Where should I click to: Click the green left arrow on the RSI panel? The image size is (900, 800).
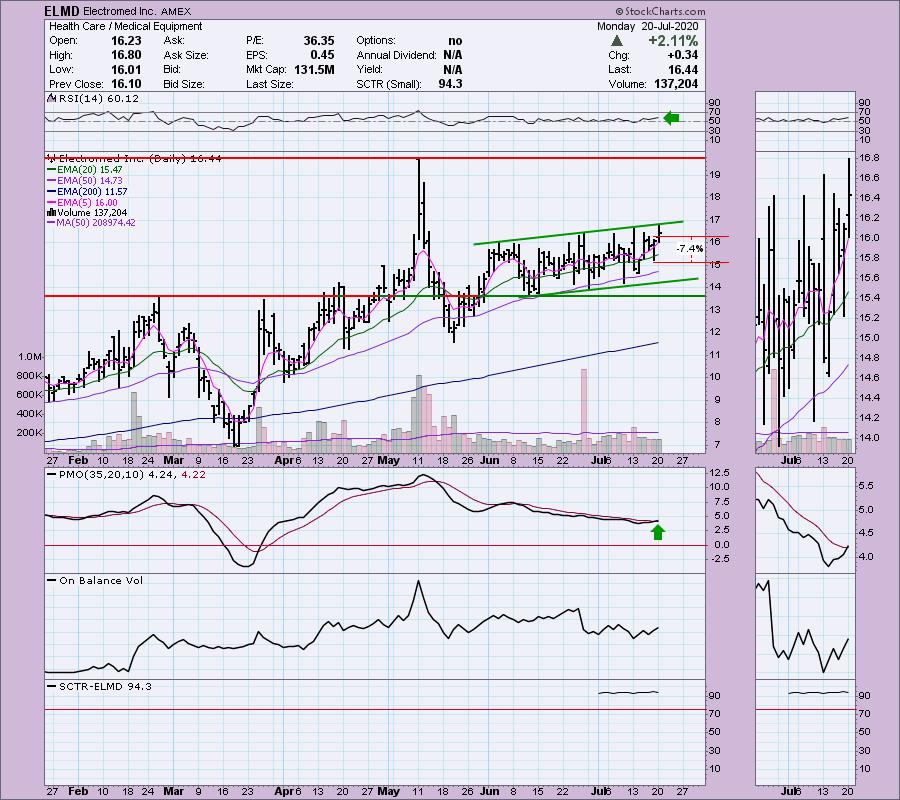click(671, 118)
